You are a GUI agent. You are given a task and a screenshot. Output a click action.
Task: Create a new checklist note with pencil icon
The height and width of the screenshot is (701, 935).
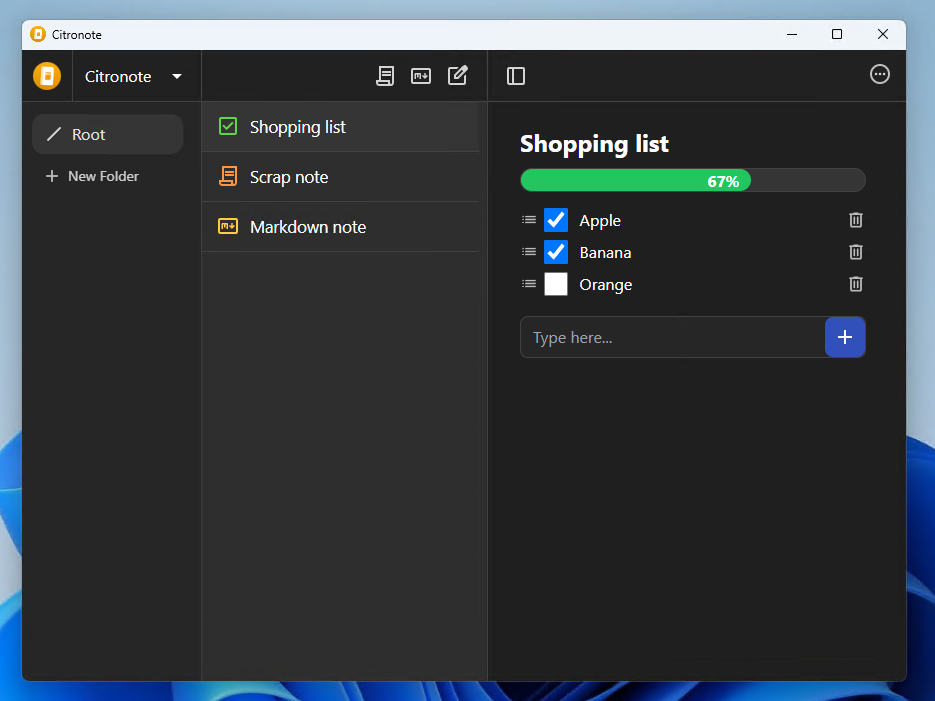(458, 76)
